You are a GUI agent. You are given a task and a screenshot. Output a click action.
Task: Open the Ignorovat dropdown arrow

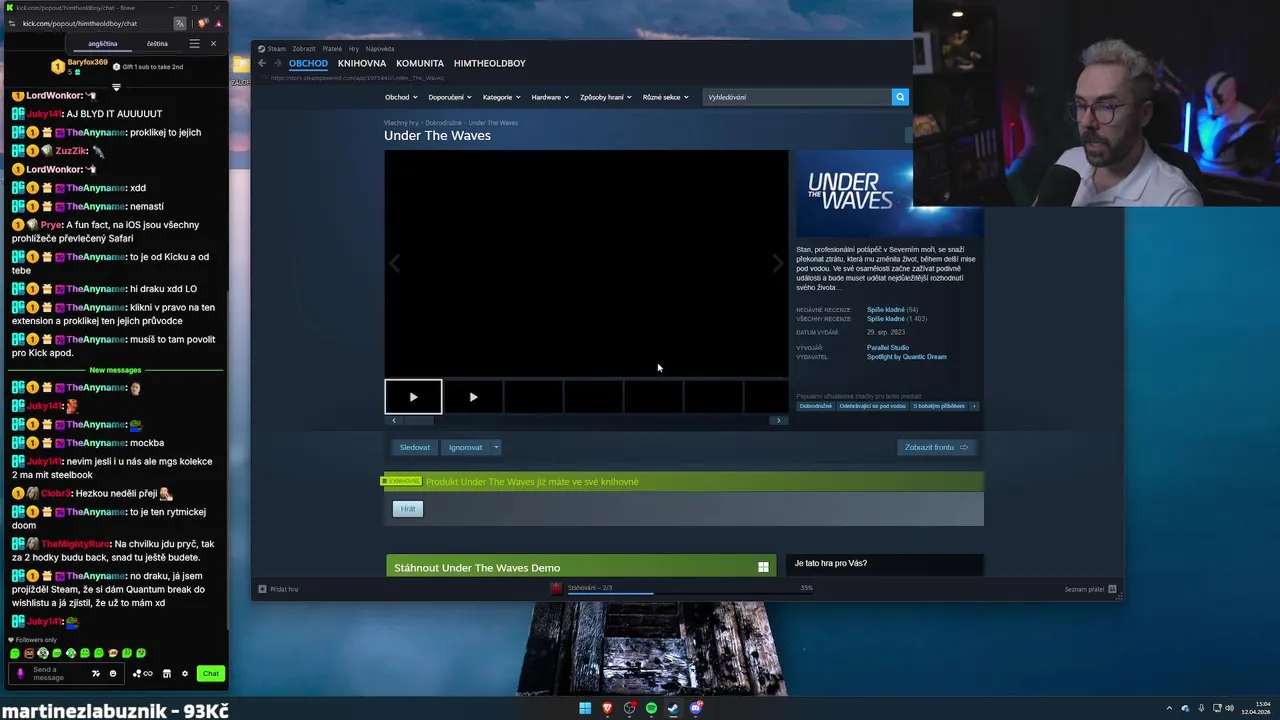pyautogui.click(x=495, y=447)
